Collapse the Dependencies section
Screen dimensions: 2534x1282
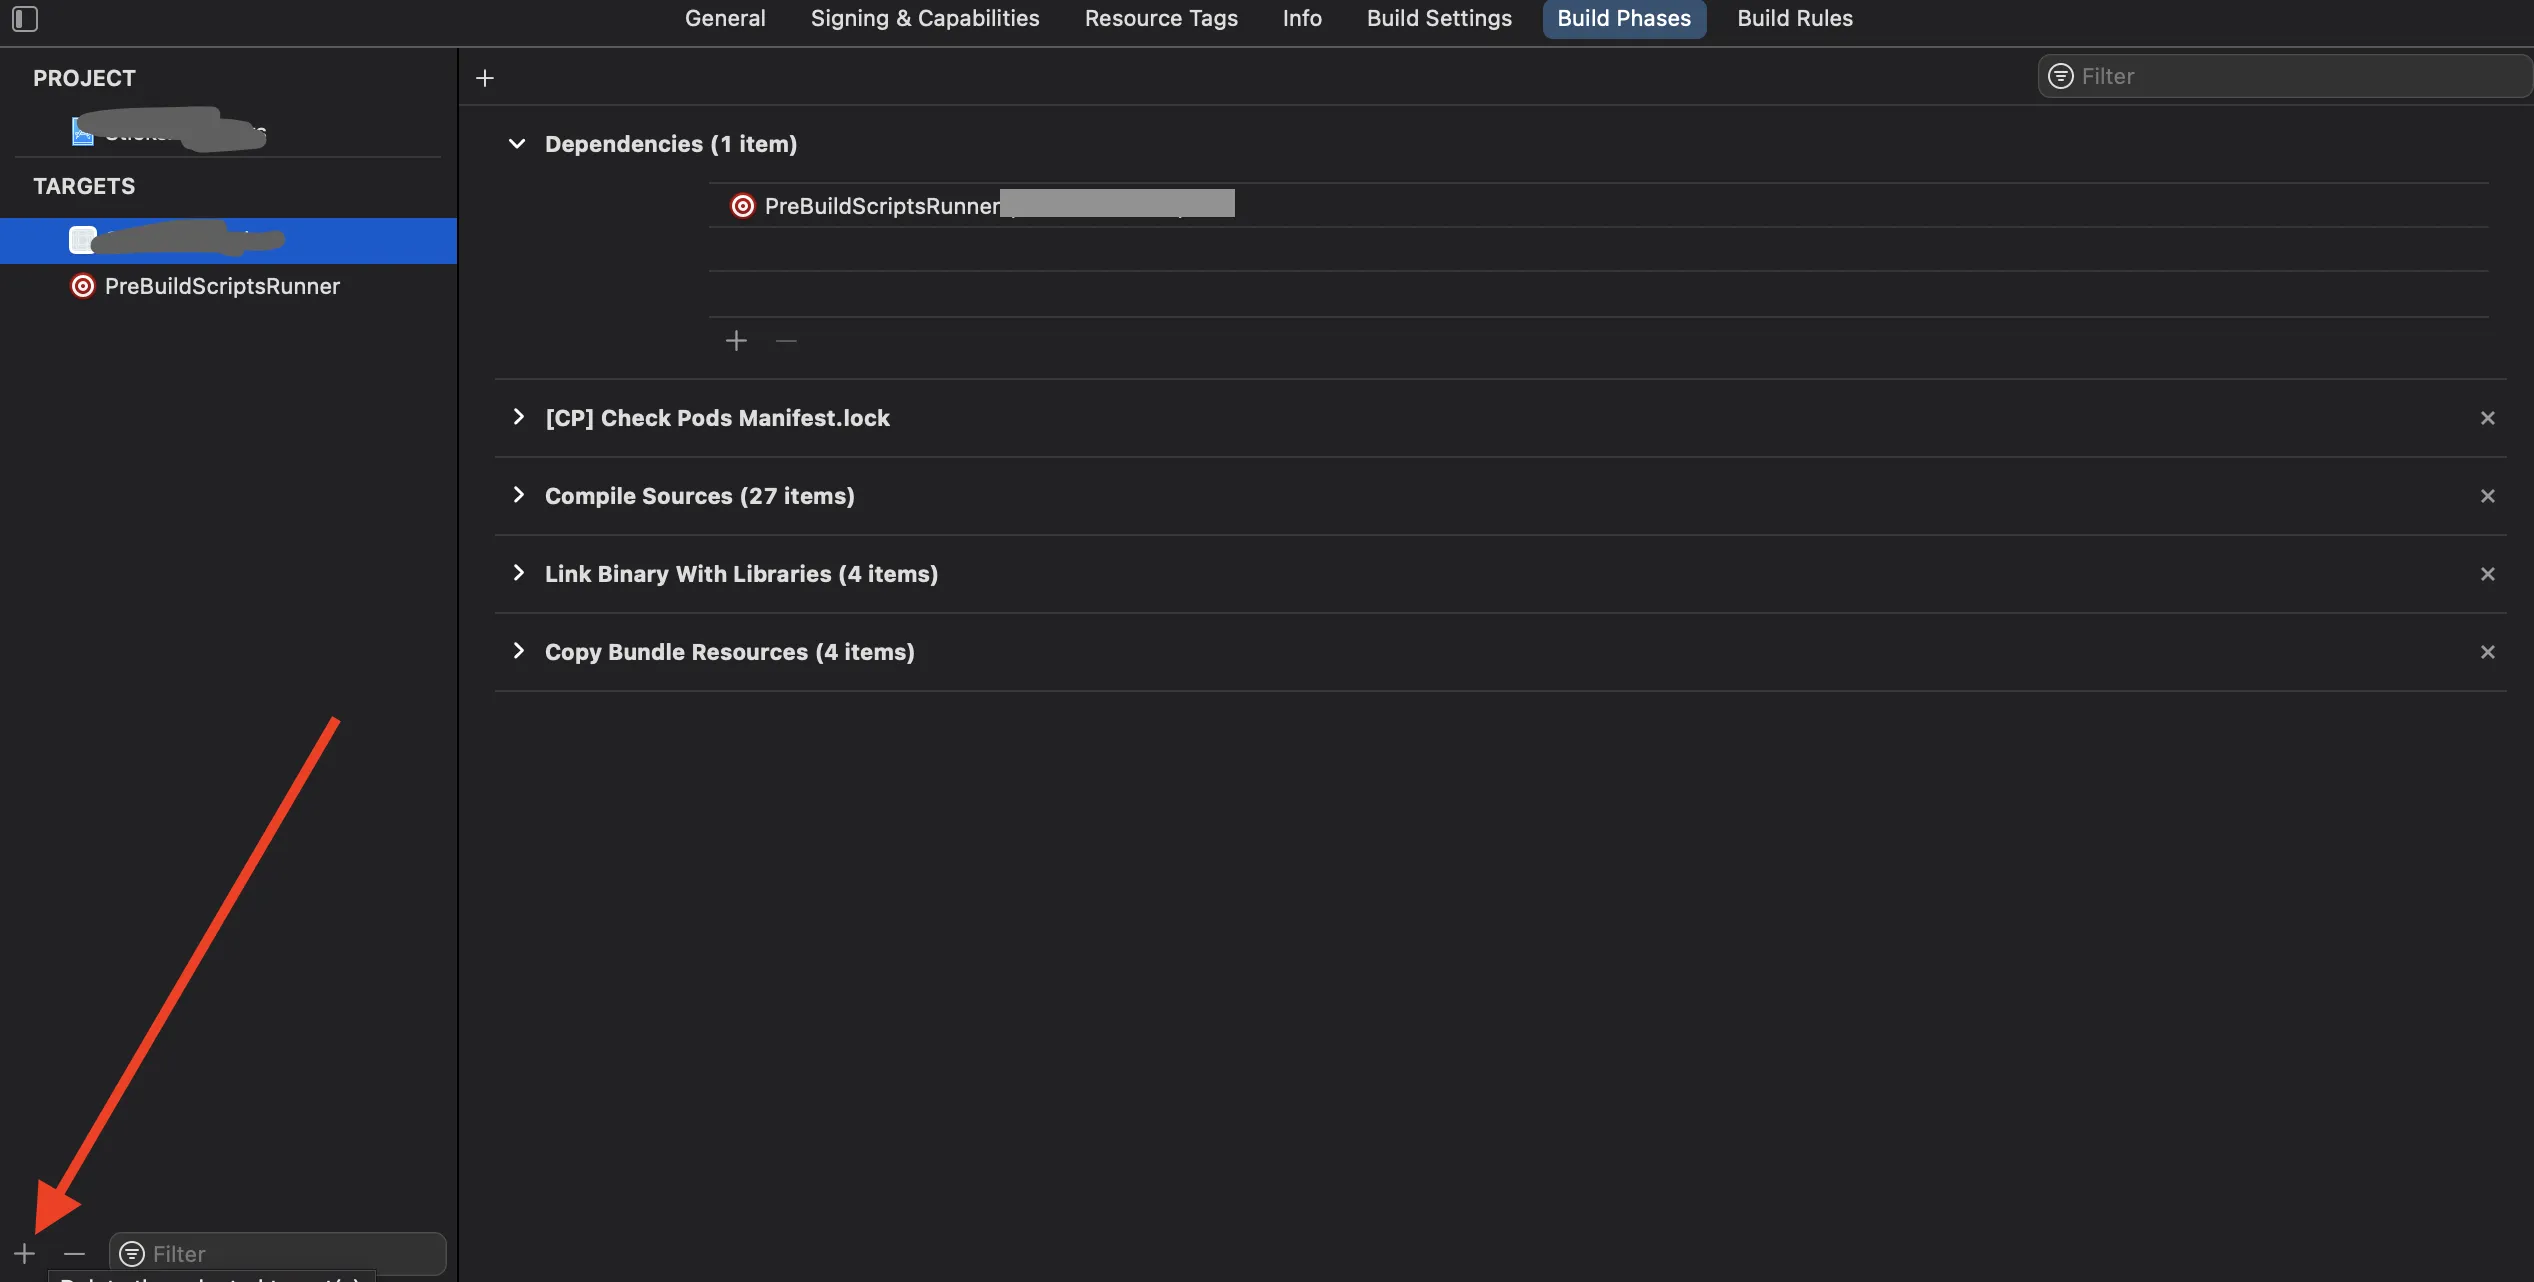tap(517, 144)
